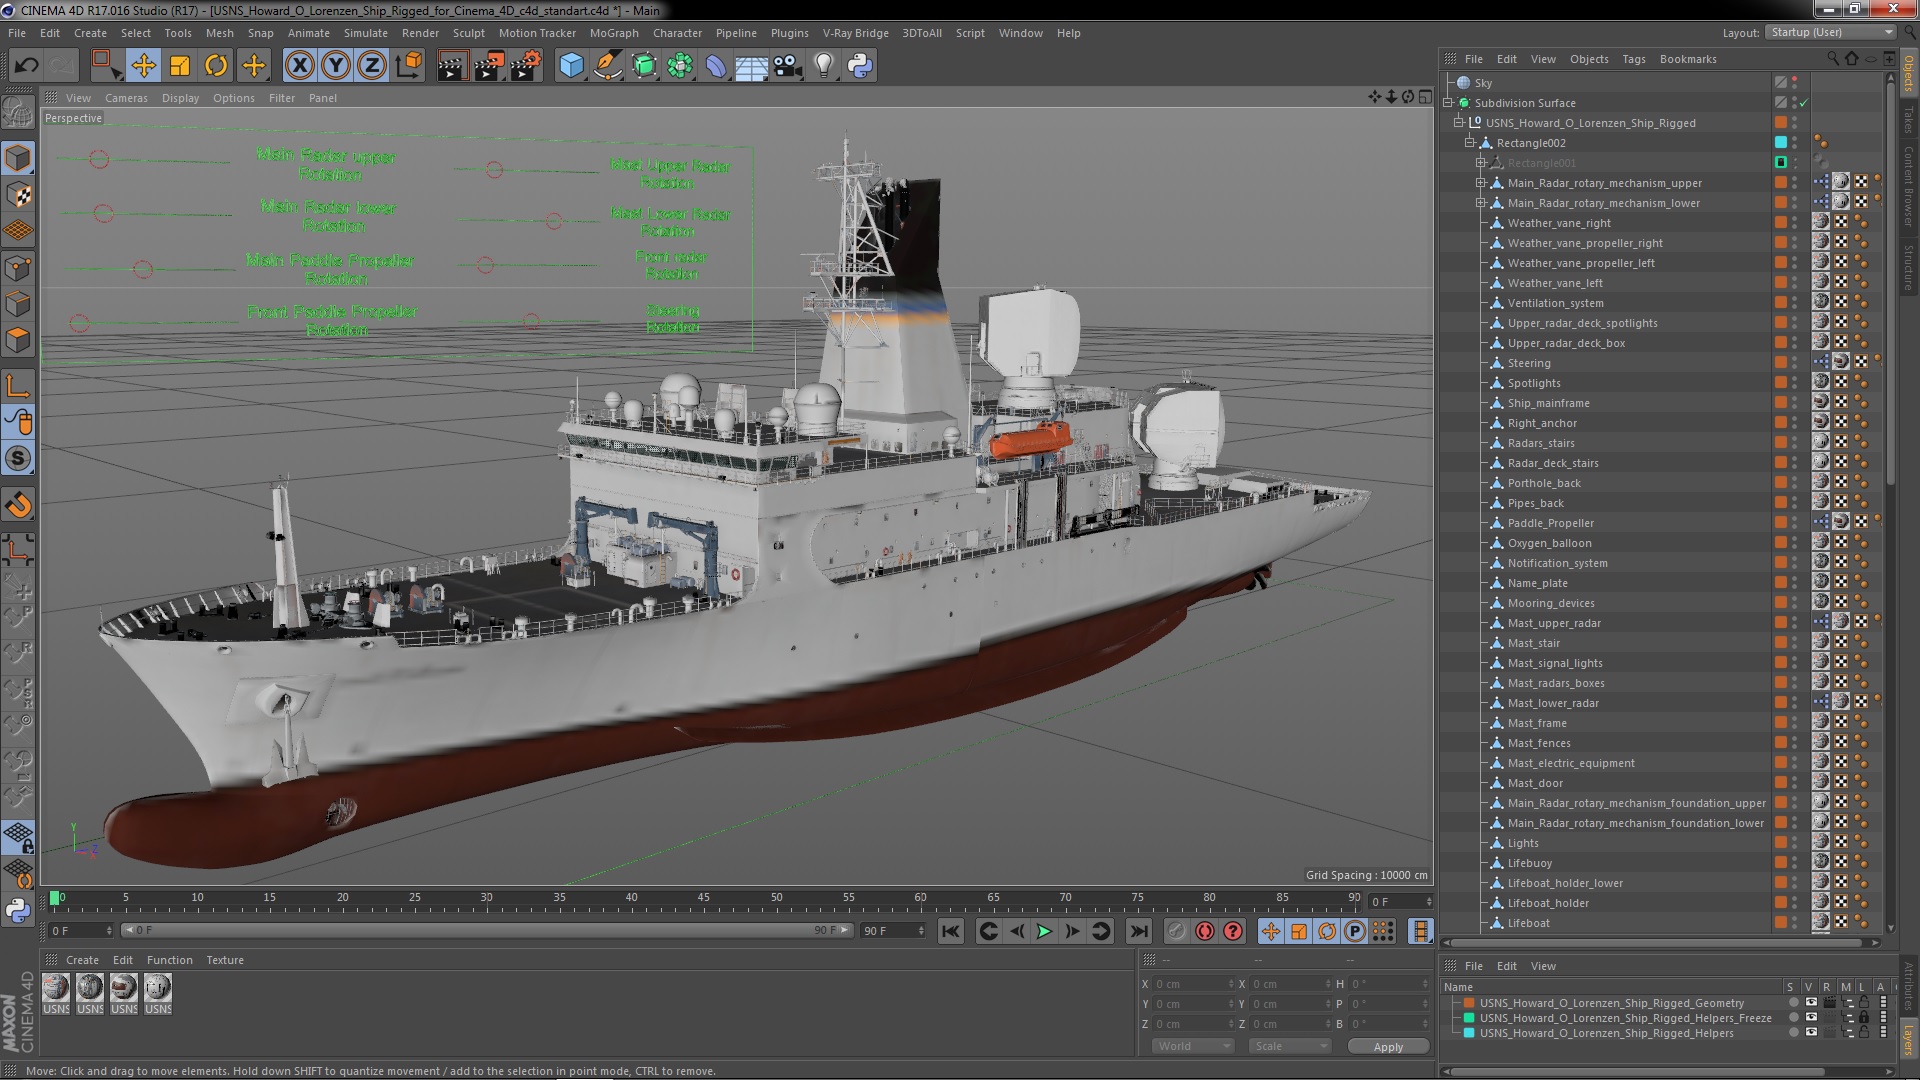Screen dimensions: 1920x1080
Task: Select the Lifeboat object row
Action: (1528, 923)
